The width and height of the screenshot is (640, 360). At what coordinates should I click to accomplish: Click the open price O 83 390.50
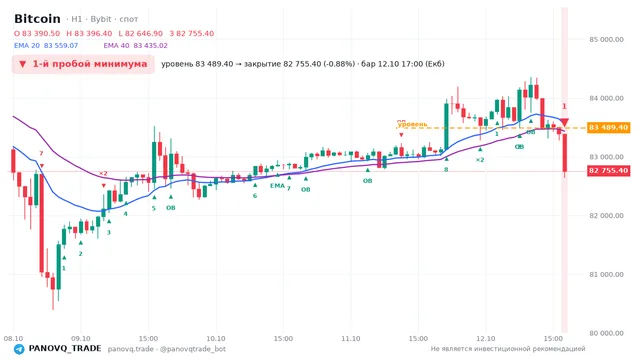tap(37, 33)
